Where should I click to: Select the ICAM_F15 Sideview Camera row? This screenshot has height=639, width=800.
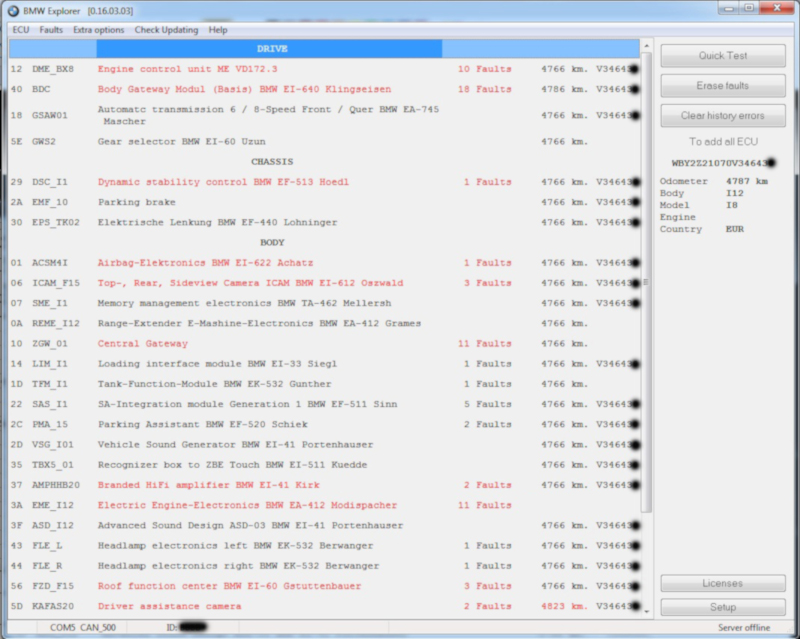(324, 283)
